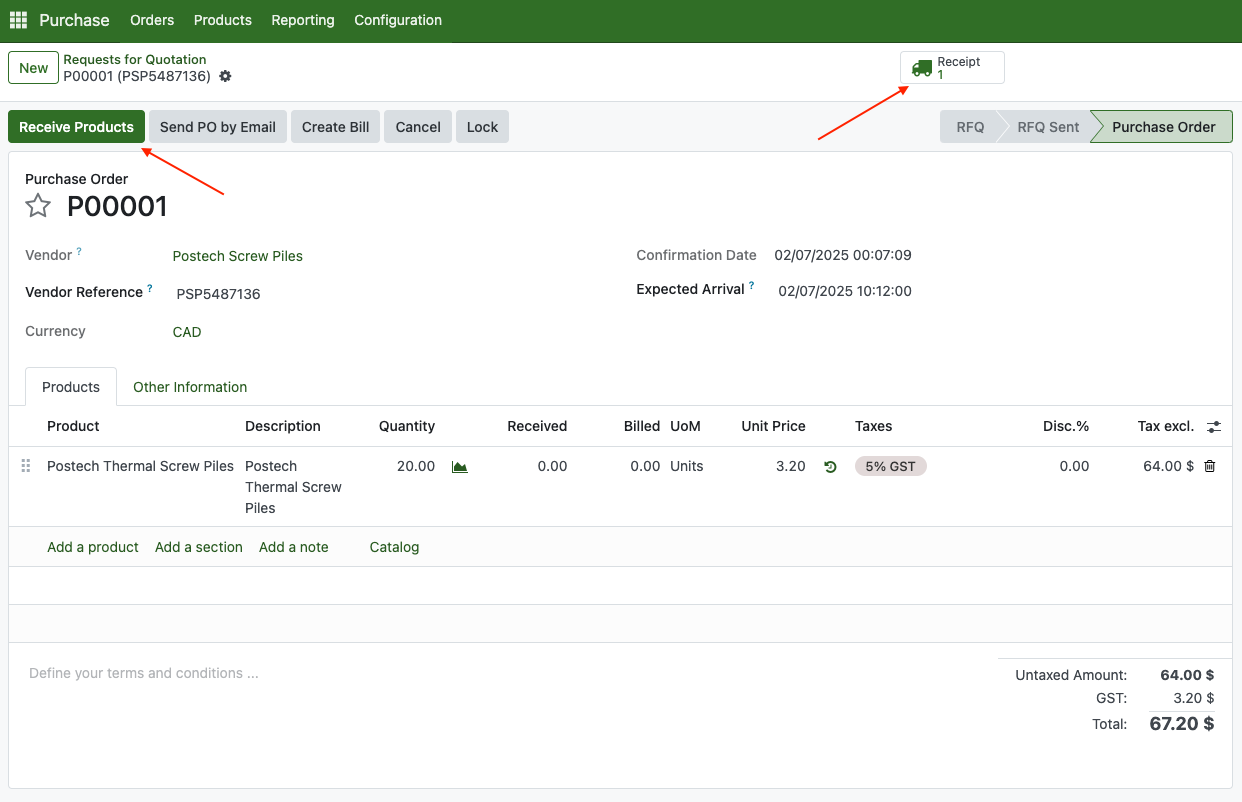Delete the product line with trash icon
Image resolution: width=1242 pixels, height=802 pixels.
pyautogui.click(x=1210, y=466)
